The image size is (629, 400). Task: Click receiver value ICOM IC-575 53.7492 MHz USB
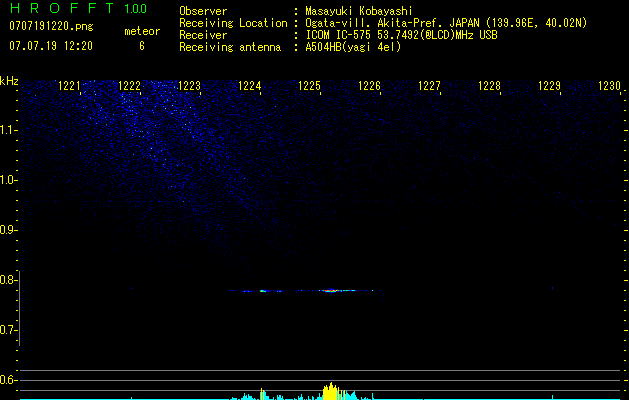401,35
